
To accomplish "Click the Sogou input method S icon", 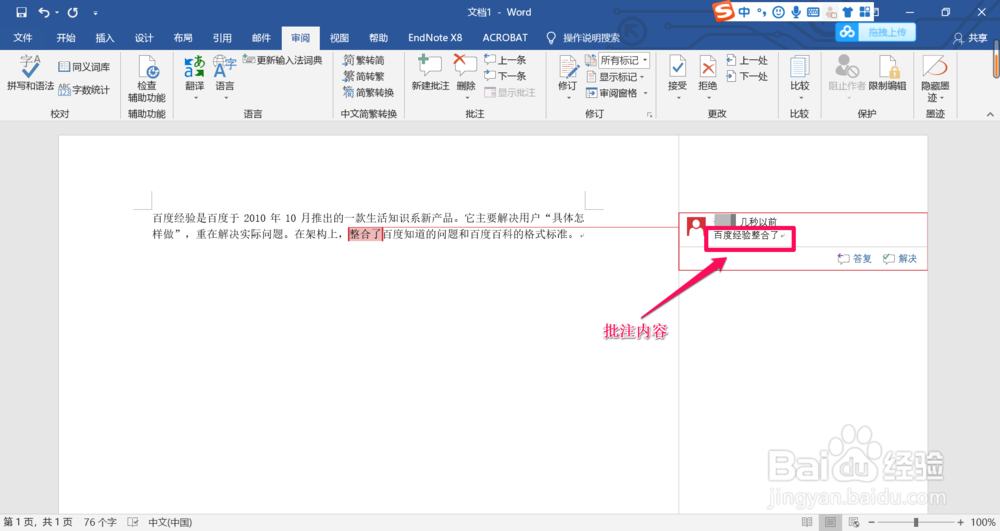I will (x=724, y=11).
